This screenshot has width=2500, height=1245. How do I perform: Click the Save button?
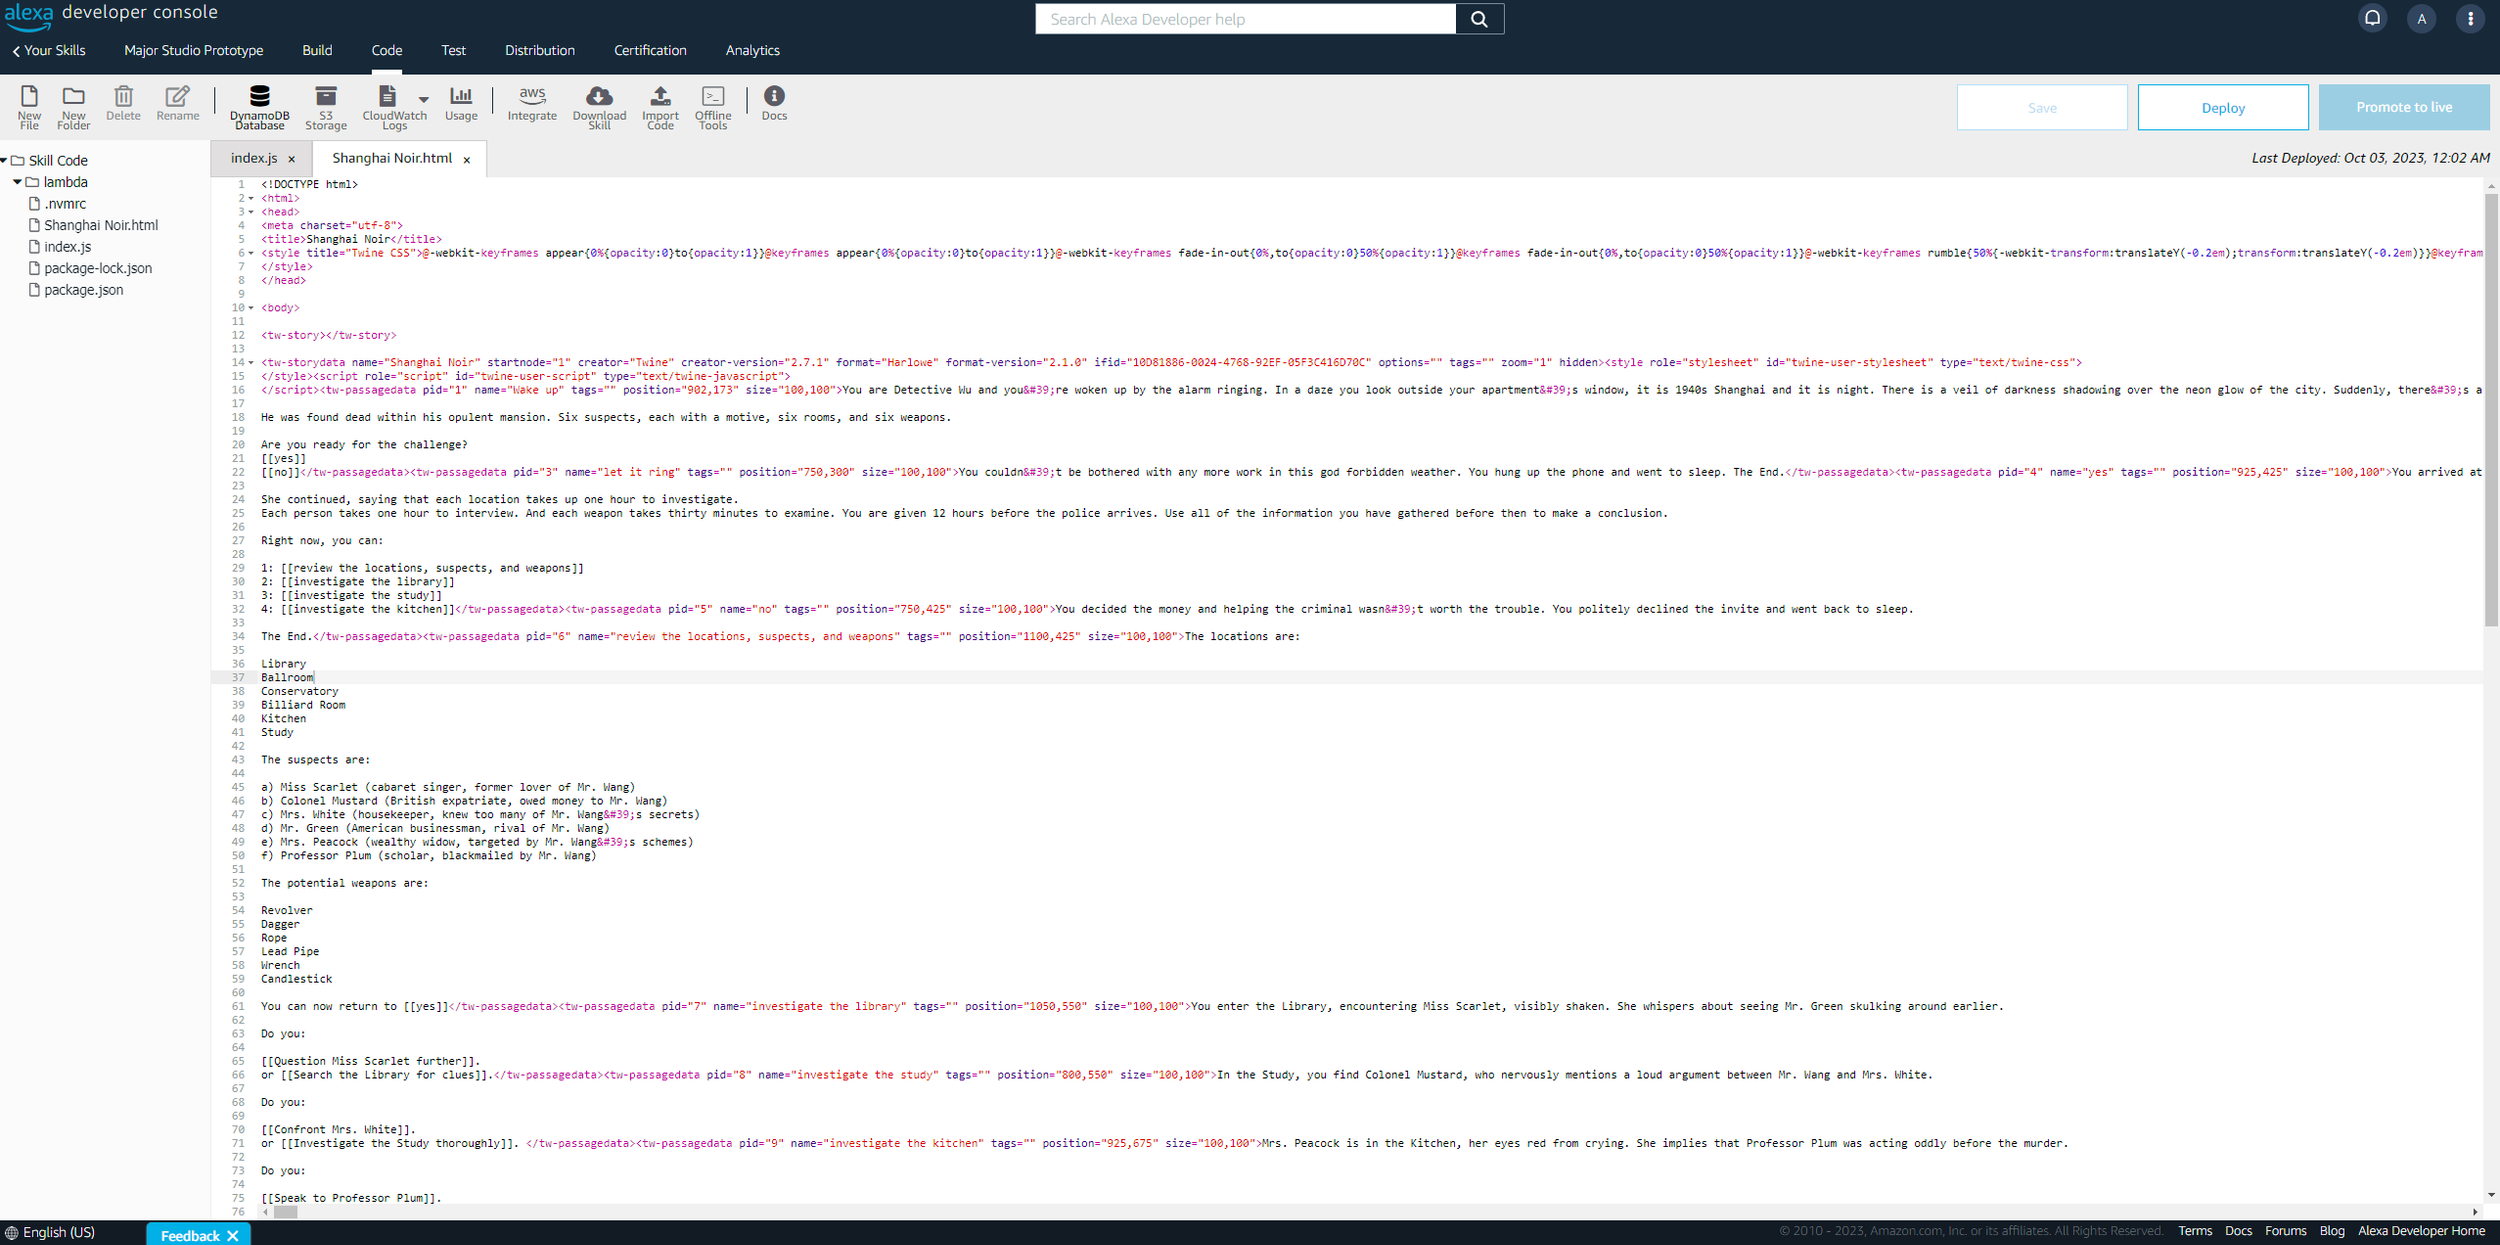(2042, 107)
